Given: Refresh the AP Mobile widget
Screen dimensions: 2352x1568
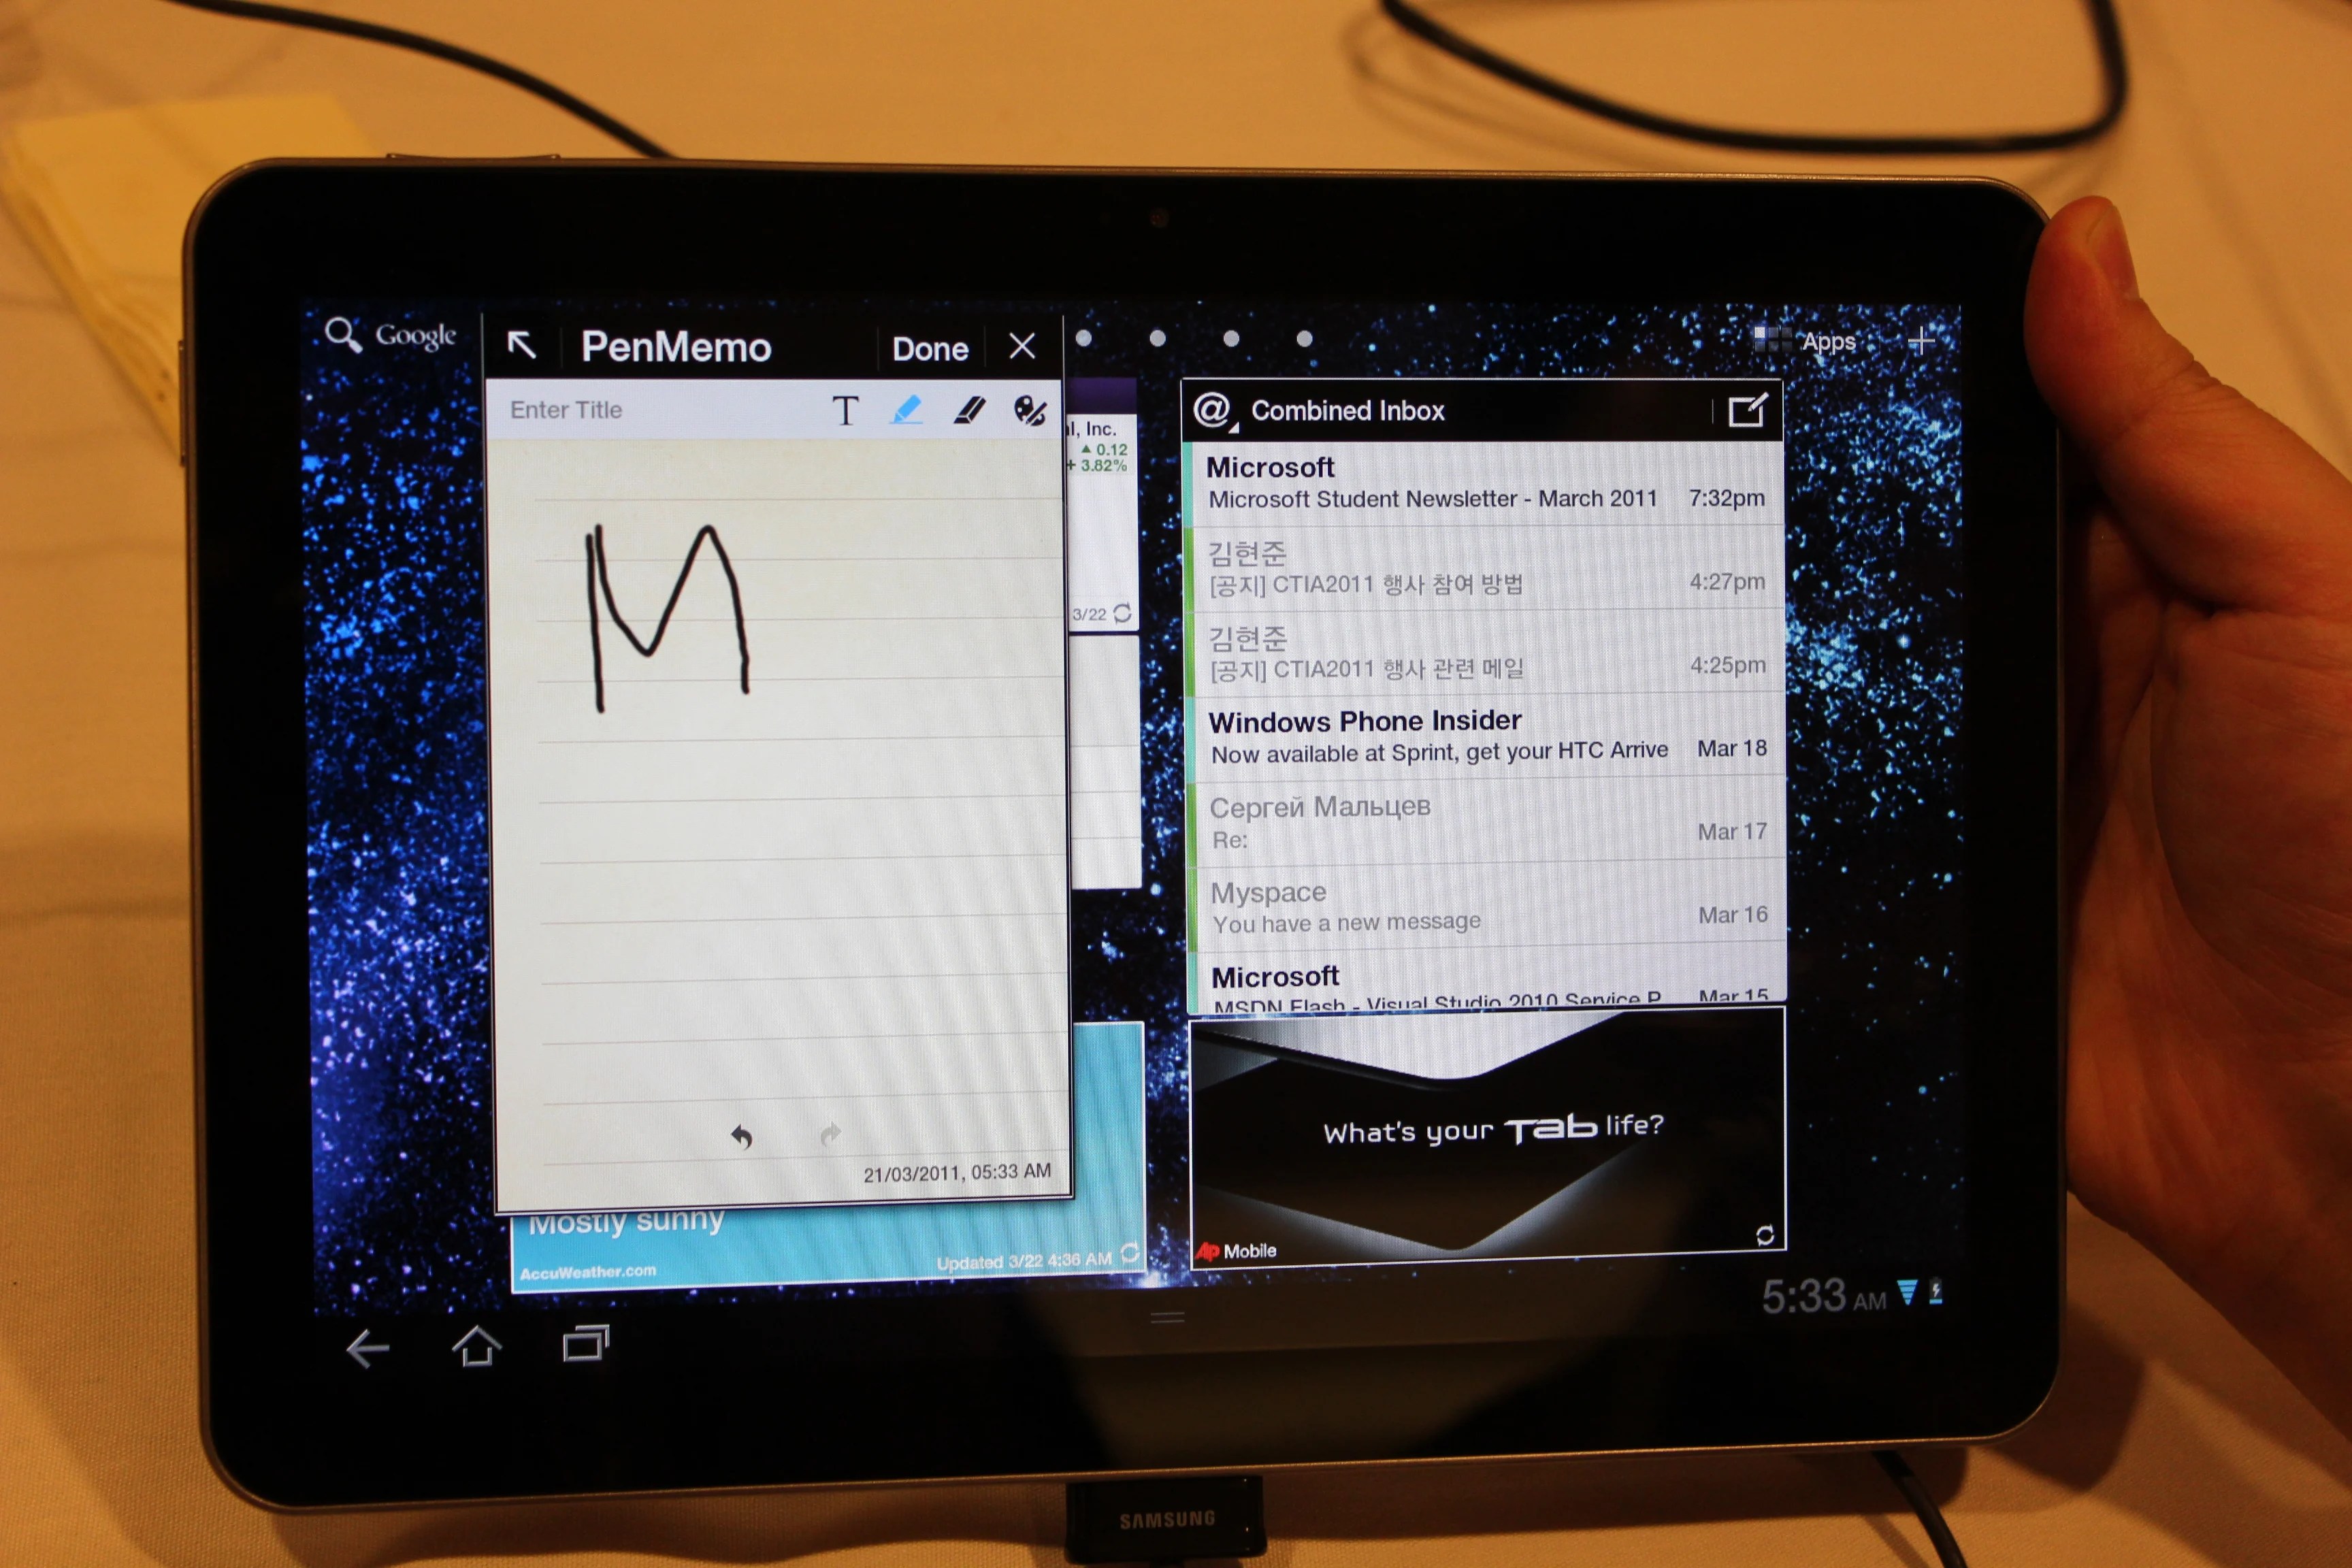Looking at the screenshot, I should coord(1765,1235).
